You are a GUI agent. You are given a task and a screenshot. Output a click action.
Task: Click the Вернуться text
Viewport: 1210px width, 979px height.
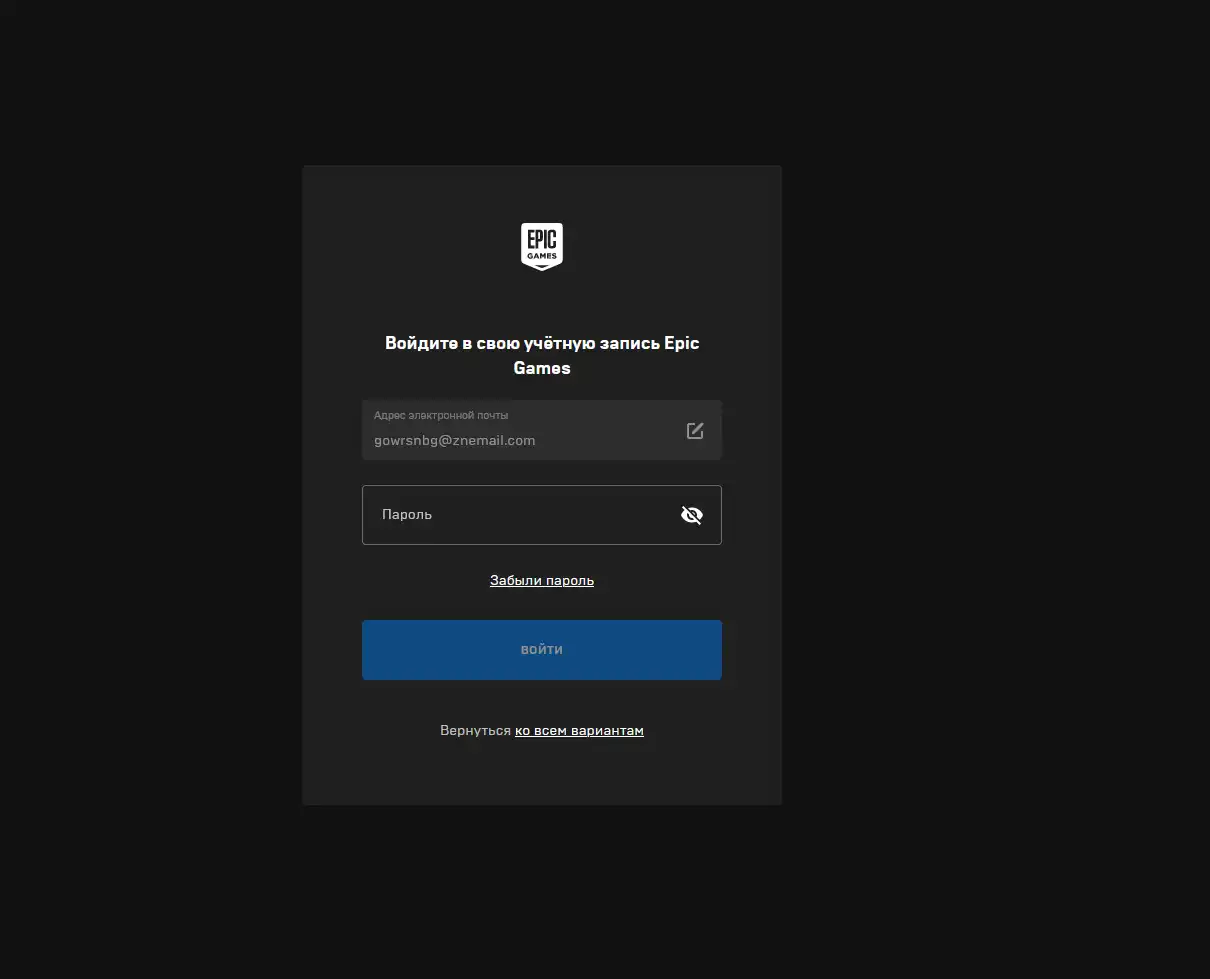click(x=475, y=731)
